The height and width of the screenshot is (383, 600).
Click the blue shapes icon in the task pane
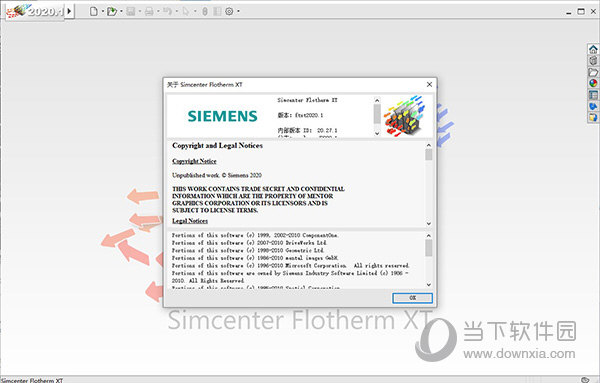(593, 106)
